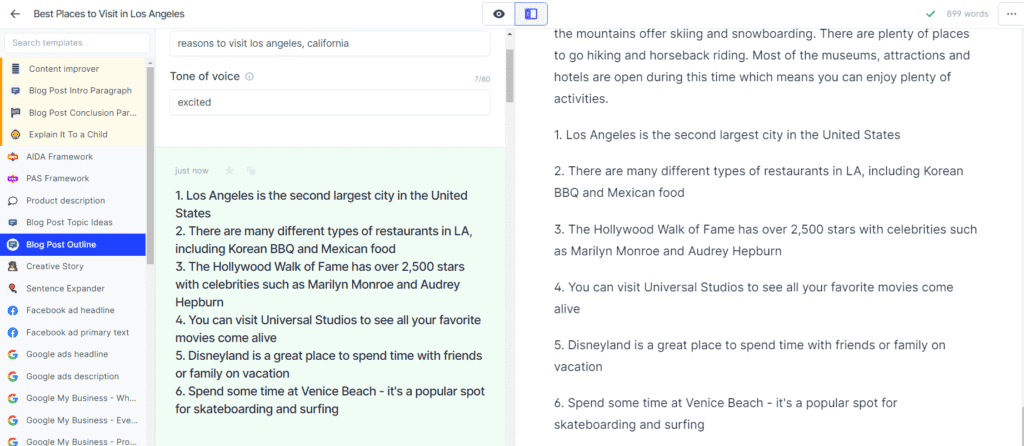This screenshot has width=1024, height=446.
Task: Click the Content improver list icon
Action: 16,69
